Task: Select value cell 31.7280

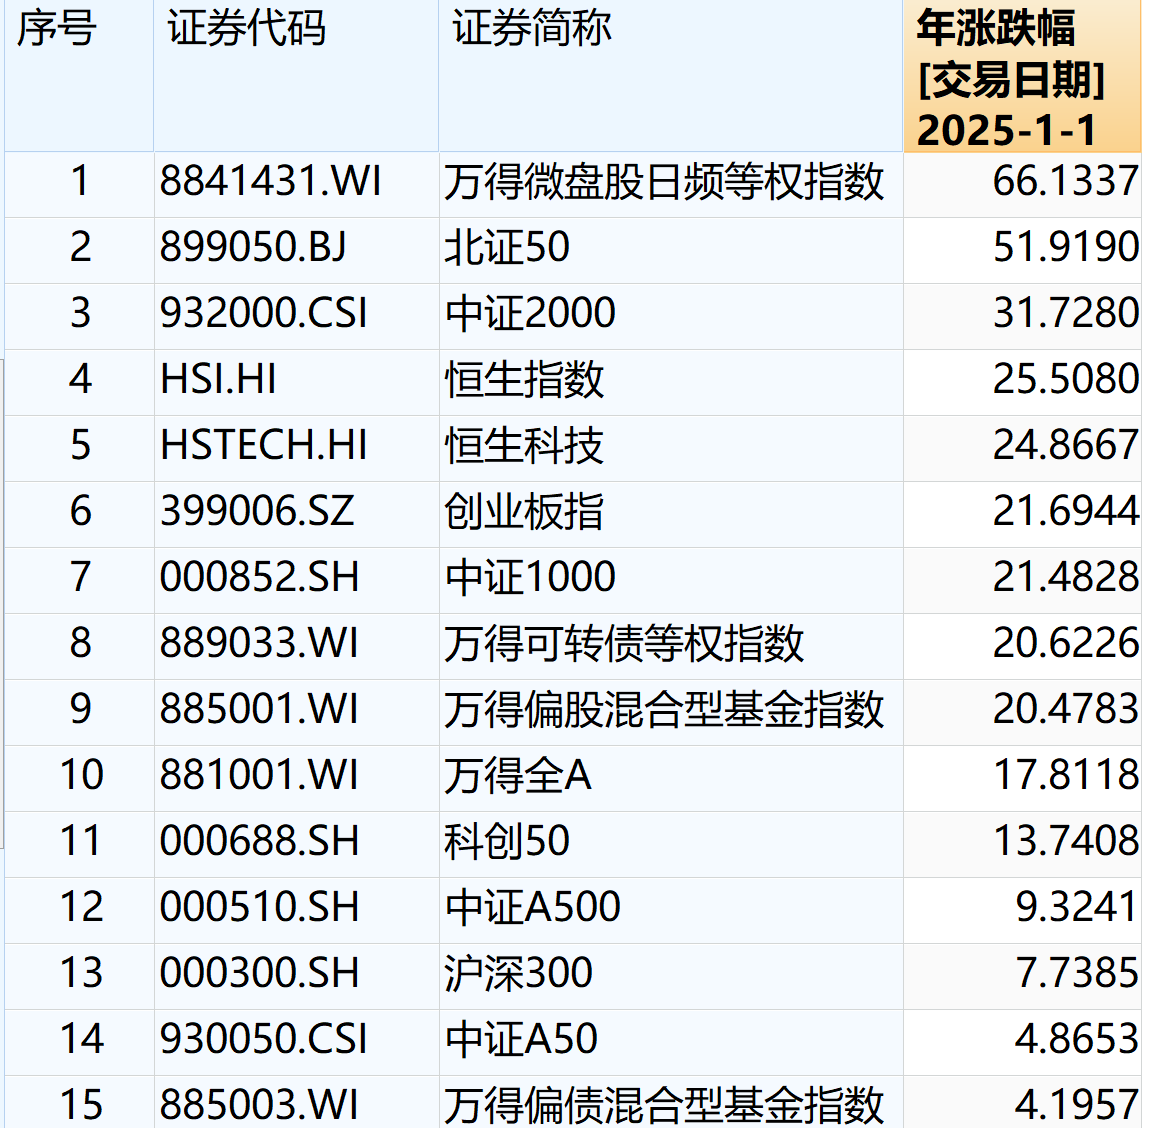Action: (x=1022, y=317)
